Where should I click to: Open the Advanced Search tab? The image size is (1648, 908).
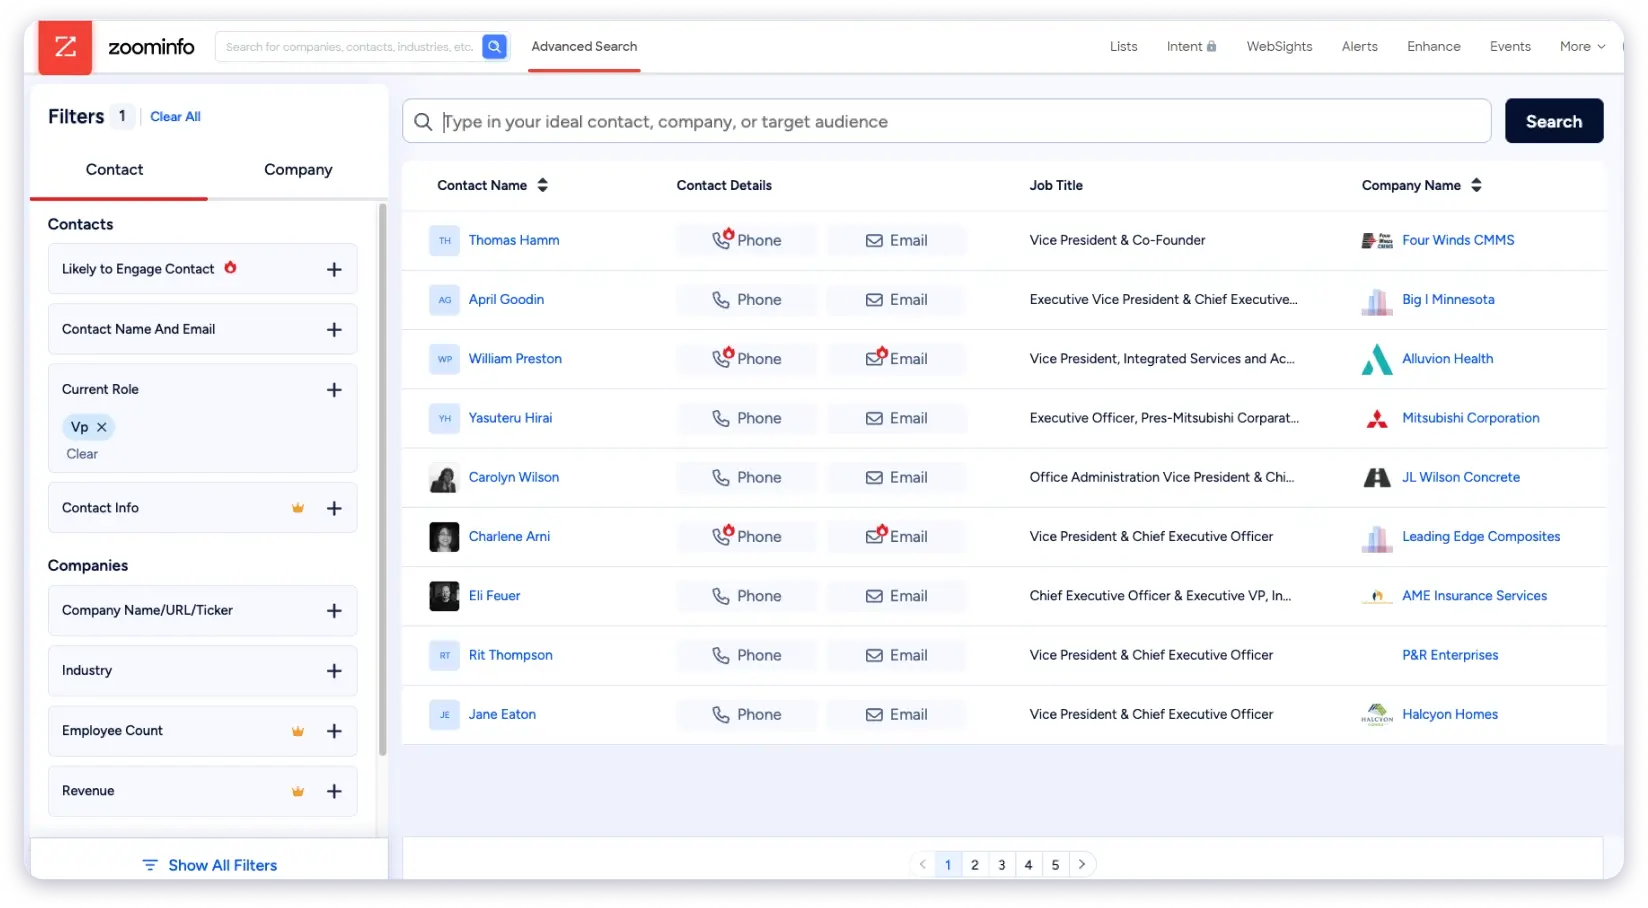point(584,47)
